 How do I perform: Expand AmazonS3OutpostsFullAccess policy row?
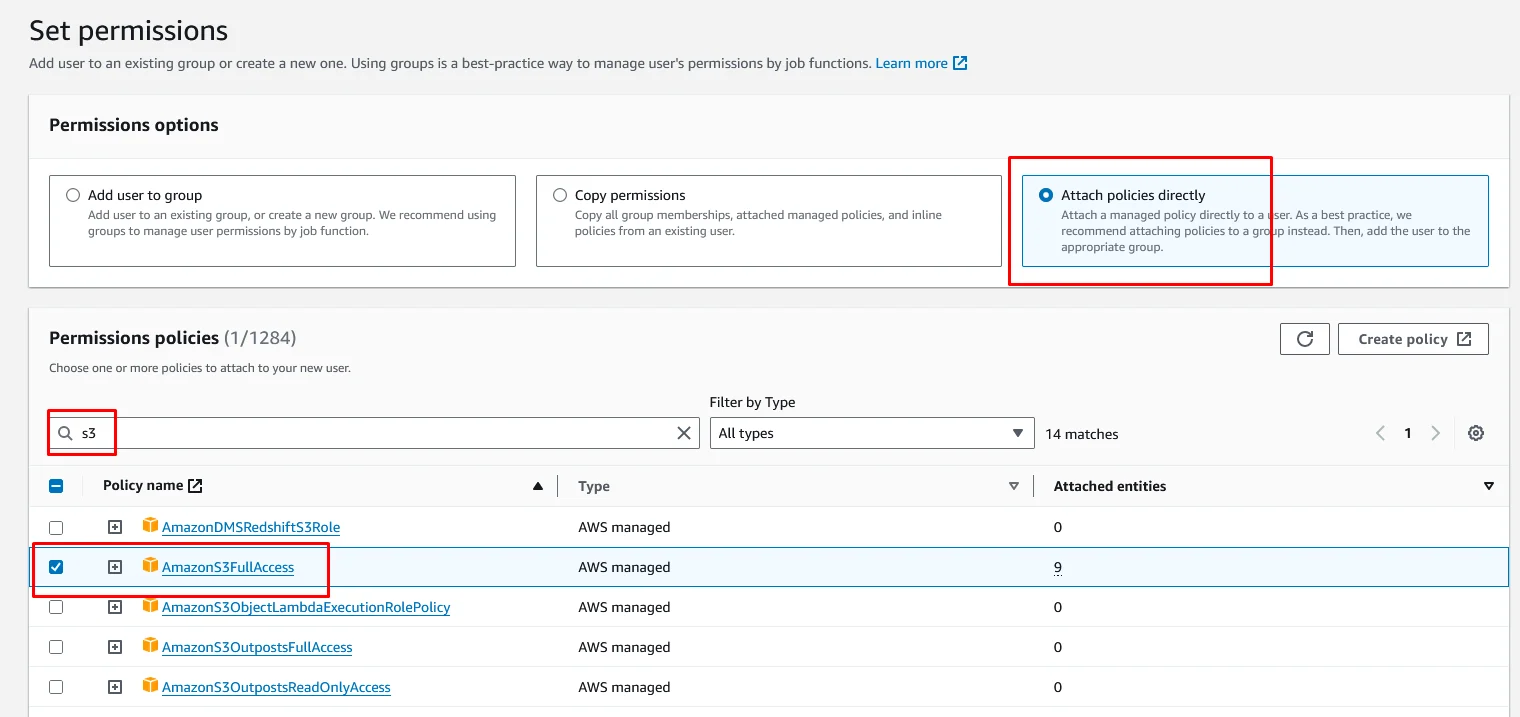point(115,647)
